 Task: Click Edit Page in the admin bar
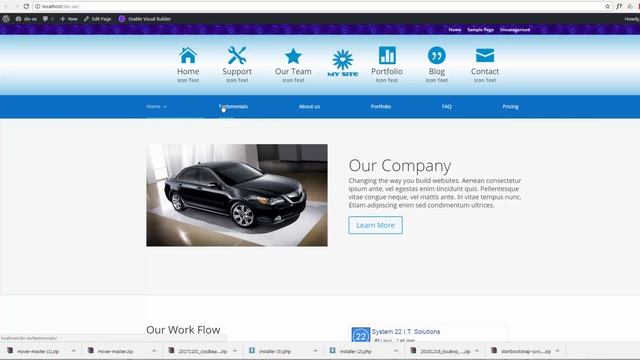tap(97, 19)
